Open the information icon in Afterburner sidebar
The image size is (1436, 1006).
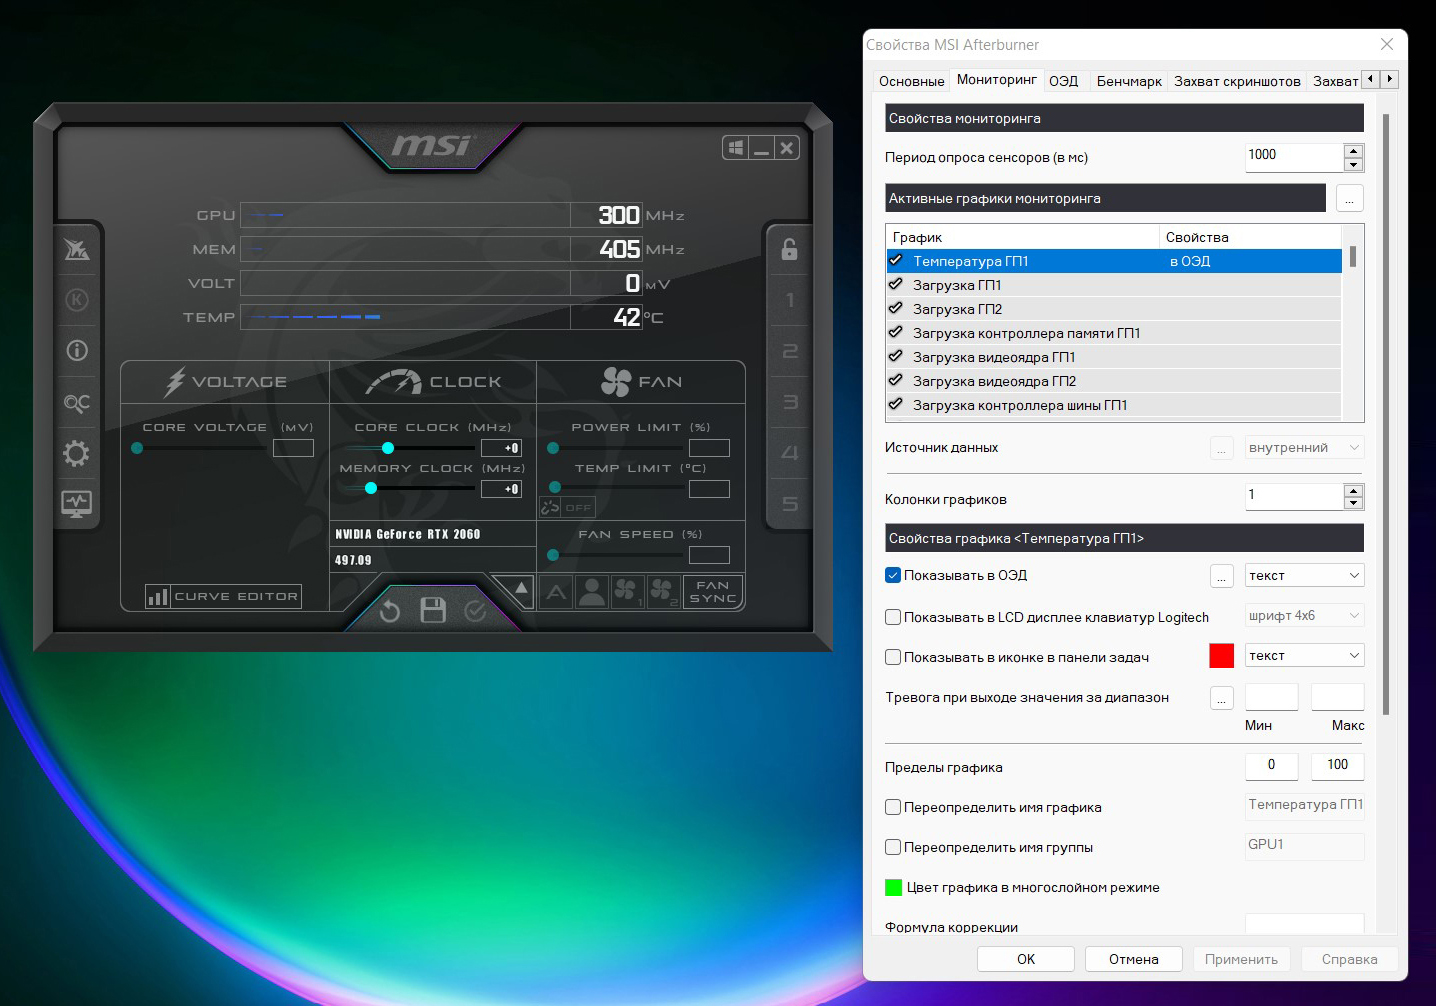[x=77, y=350]
